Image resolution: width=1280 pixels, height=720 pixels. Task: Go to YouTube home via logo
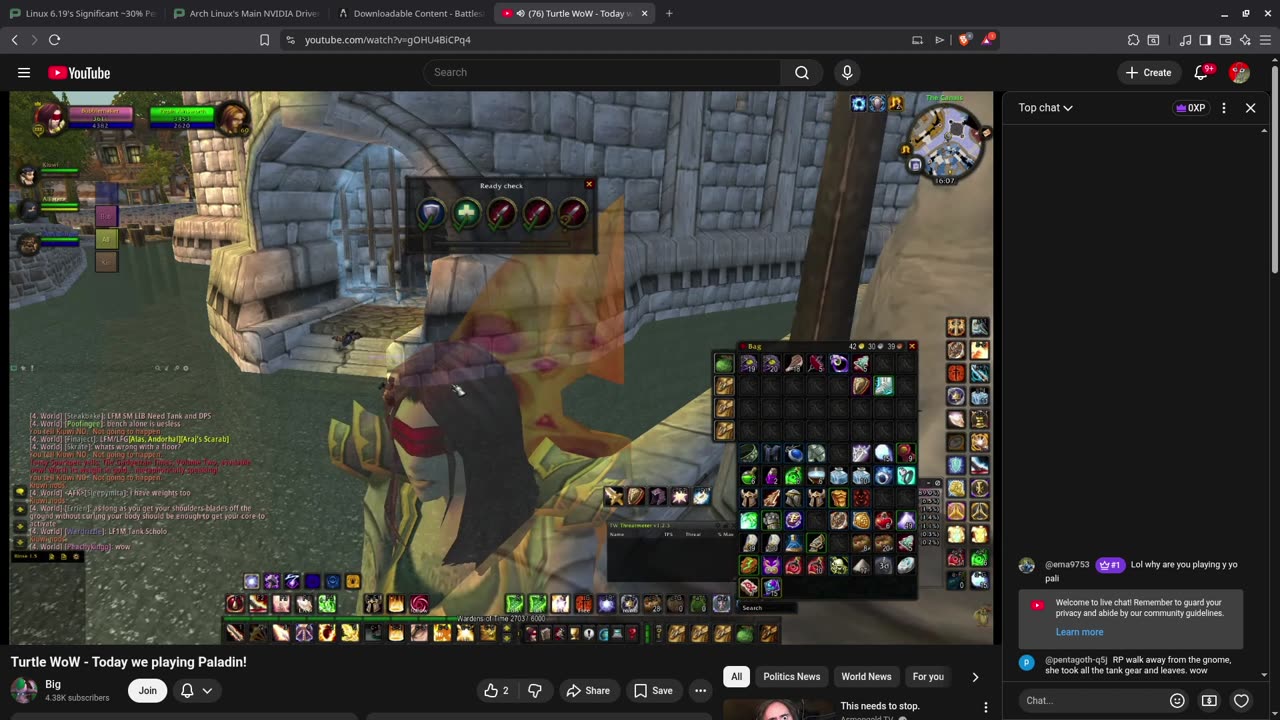[79, 72]
